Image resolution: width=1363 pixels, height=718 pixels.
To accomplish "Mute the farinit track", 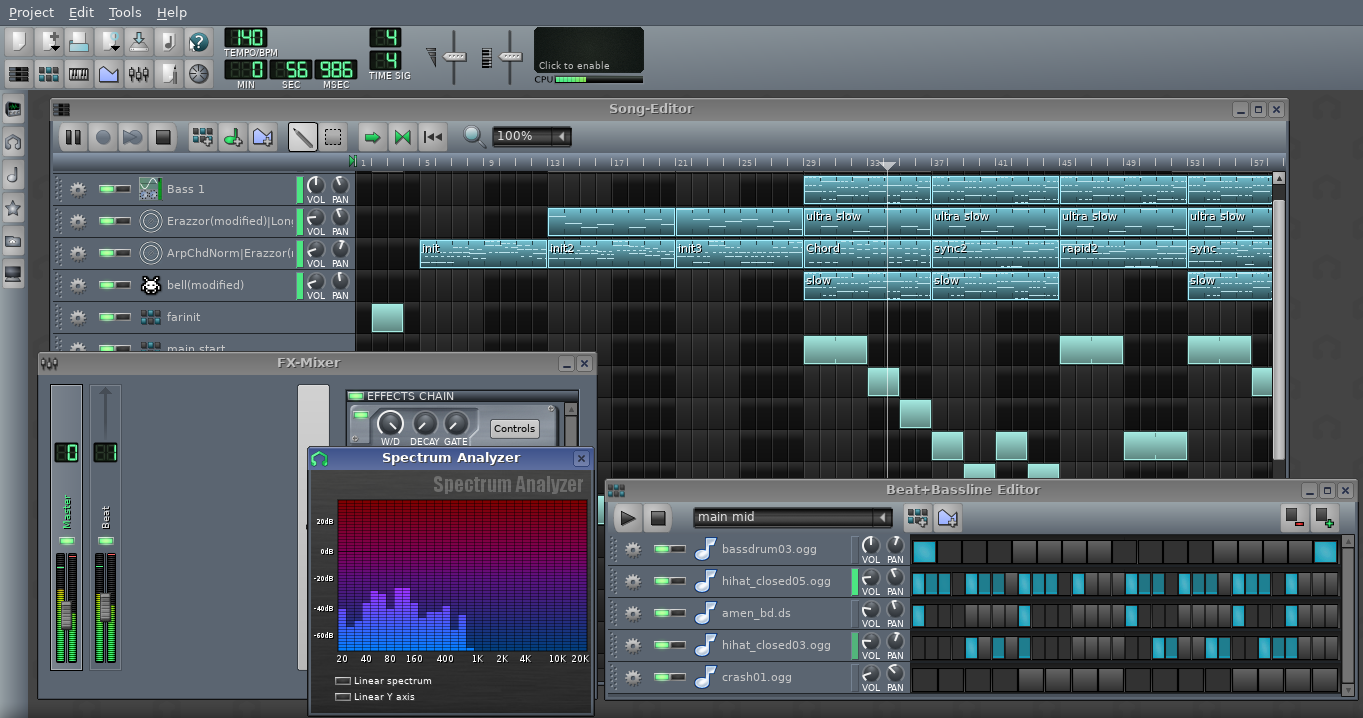I will [106, 317].
